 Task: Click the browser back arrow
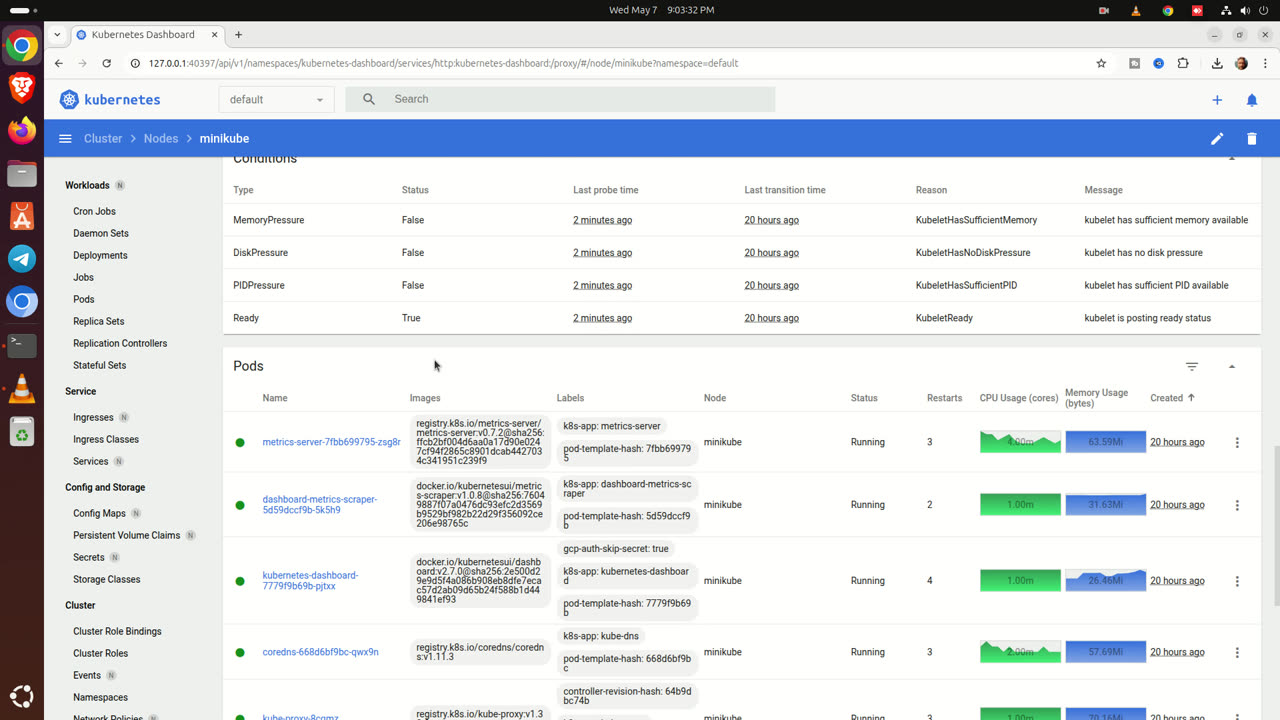58,63
